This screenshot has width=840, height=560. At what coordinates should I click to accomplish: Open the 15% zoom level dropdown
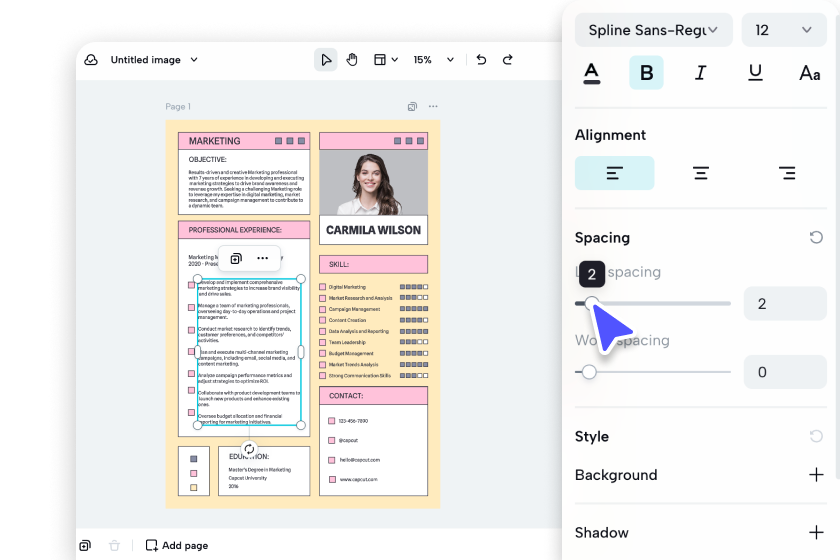pyautogui.click(x=433, y=59)
